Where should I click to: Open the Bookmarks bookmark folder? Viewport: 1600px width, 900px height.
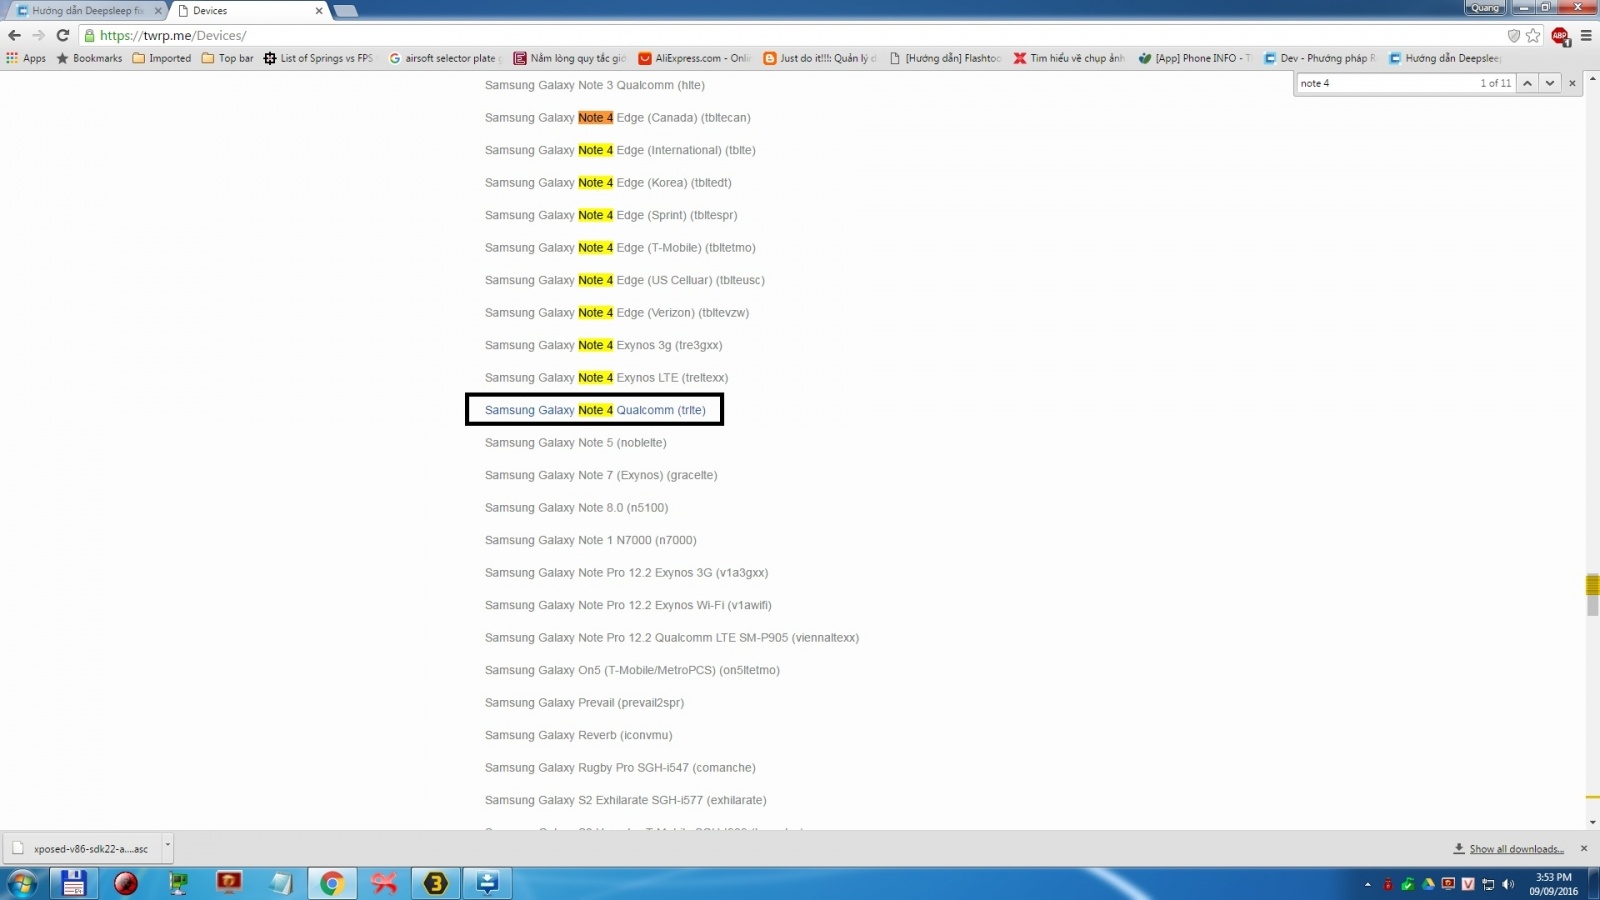coord(89,58)
